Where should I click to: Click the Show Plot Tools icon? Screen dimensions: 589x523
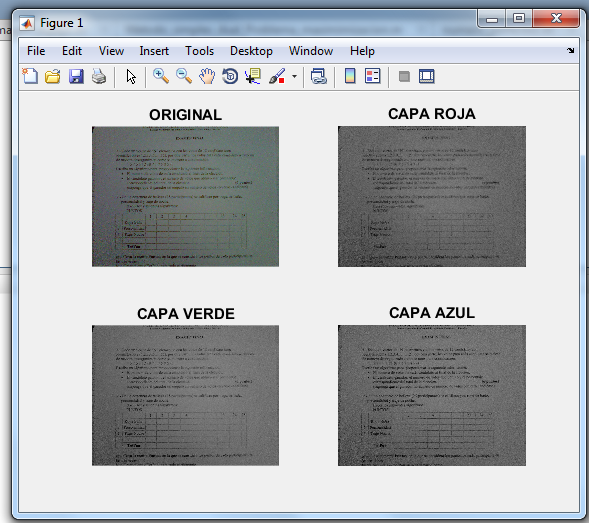tap(427, 76)
